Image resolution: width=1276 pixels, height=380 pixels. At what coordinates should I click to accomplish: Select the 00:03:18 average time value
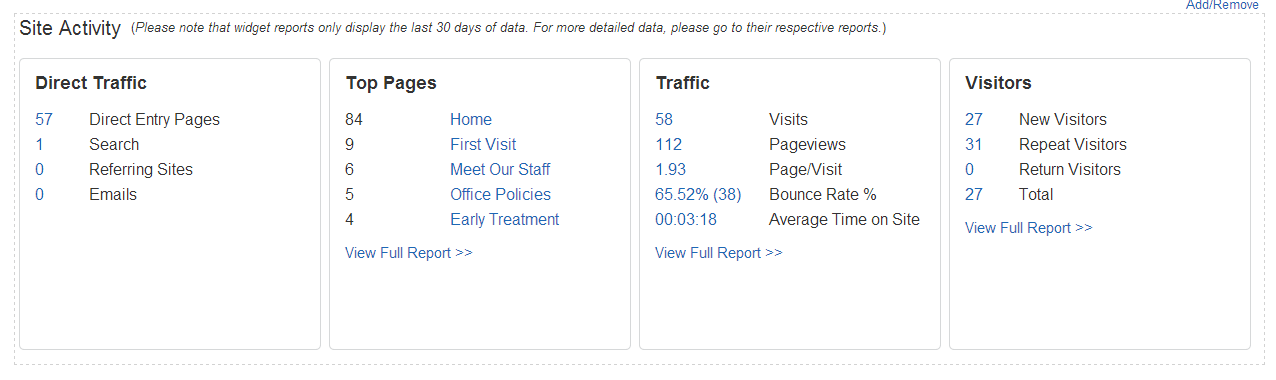(x=686, y=219)
